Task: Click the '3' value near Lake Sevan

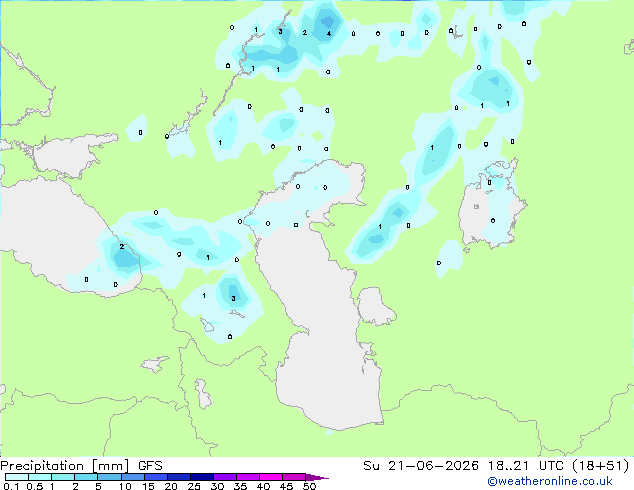Action: tap(233, 299)
